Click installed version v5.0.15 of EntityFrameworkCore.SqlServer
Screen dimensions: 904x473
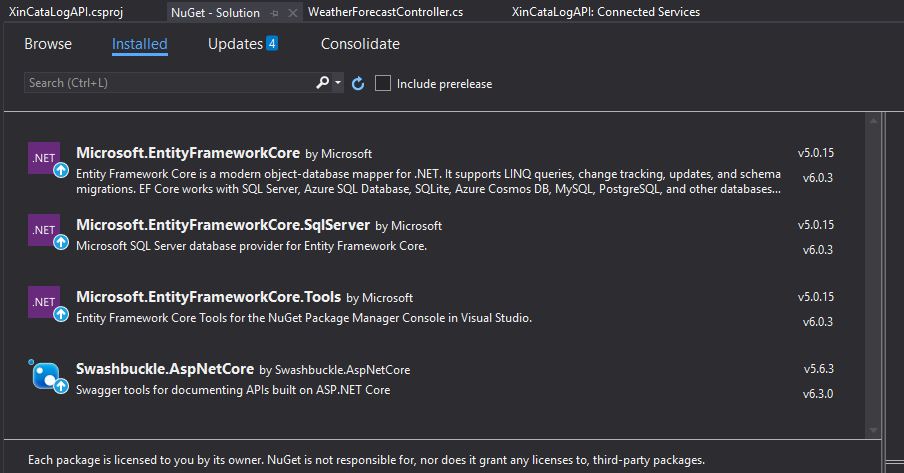816,225
